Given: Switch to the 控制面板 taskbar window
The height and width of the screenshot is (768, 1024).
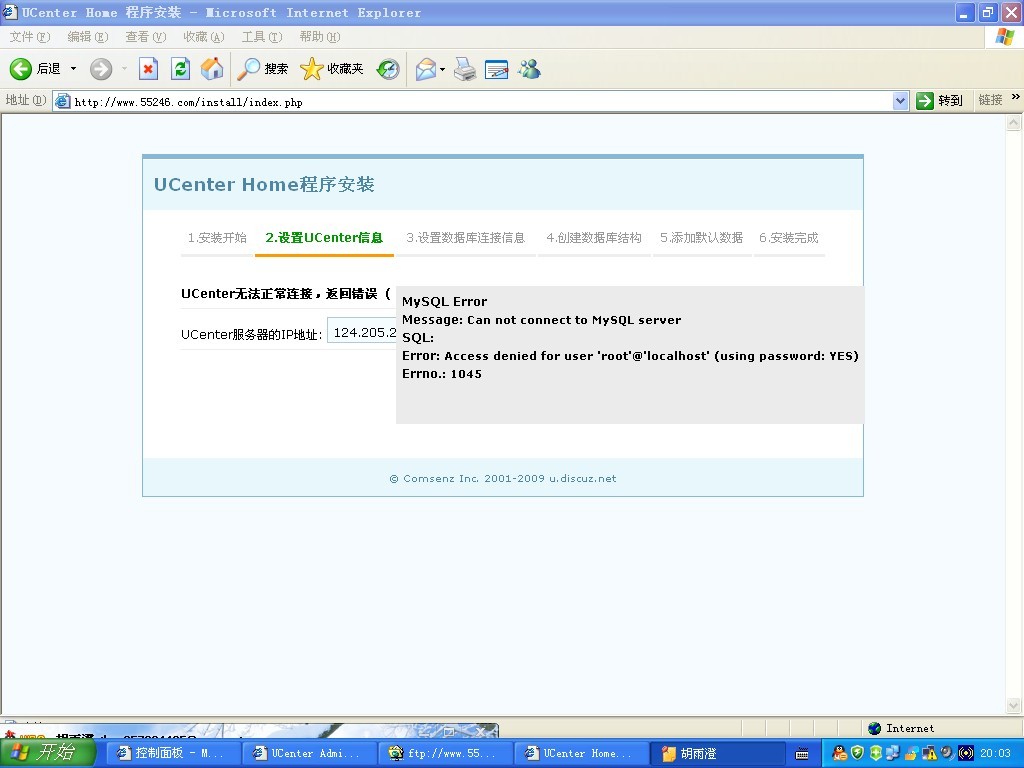Looking at the screenshot, I should [x=172, y=754].
